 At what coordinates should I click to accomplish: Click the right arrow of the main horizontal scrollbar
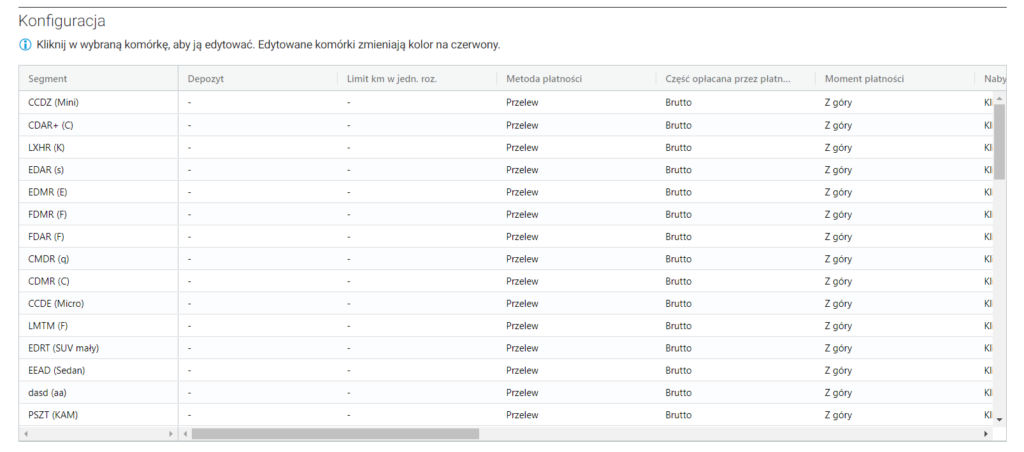987,434
